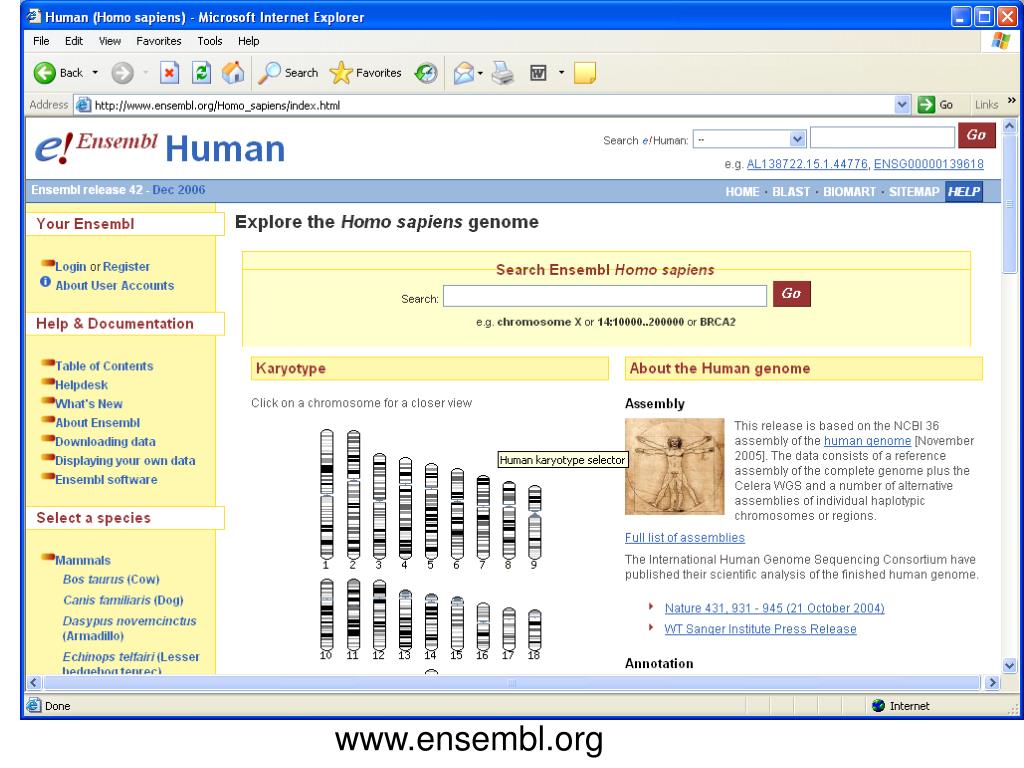Open the Tools menu

210,40
